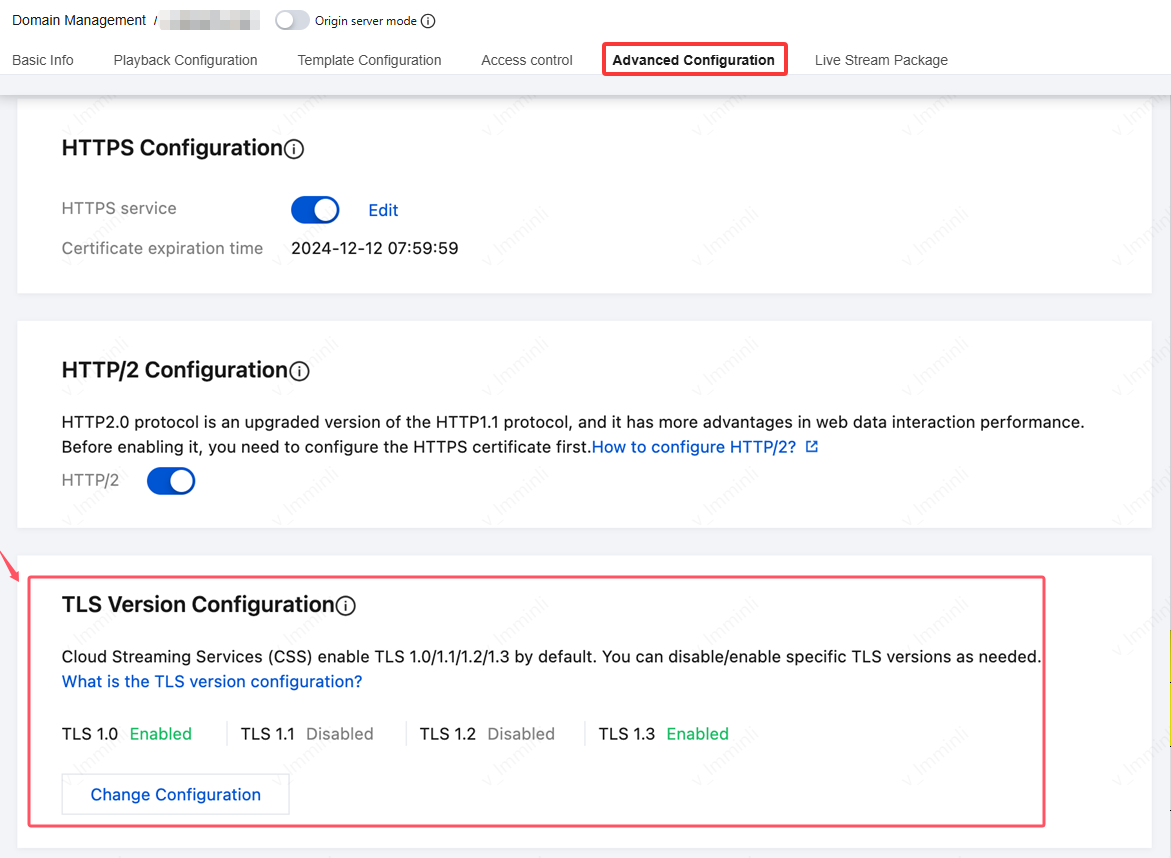
Task: Turn off the HTTP/2 switch
Action: click(171, 482)
